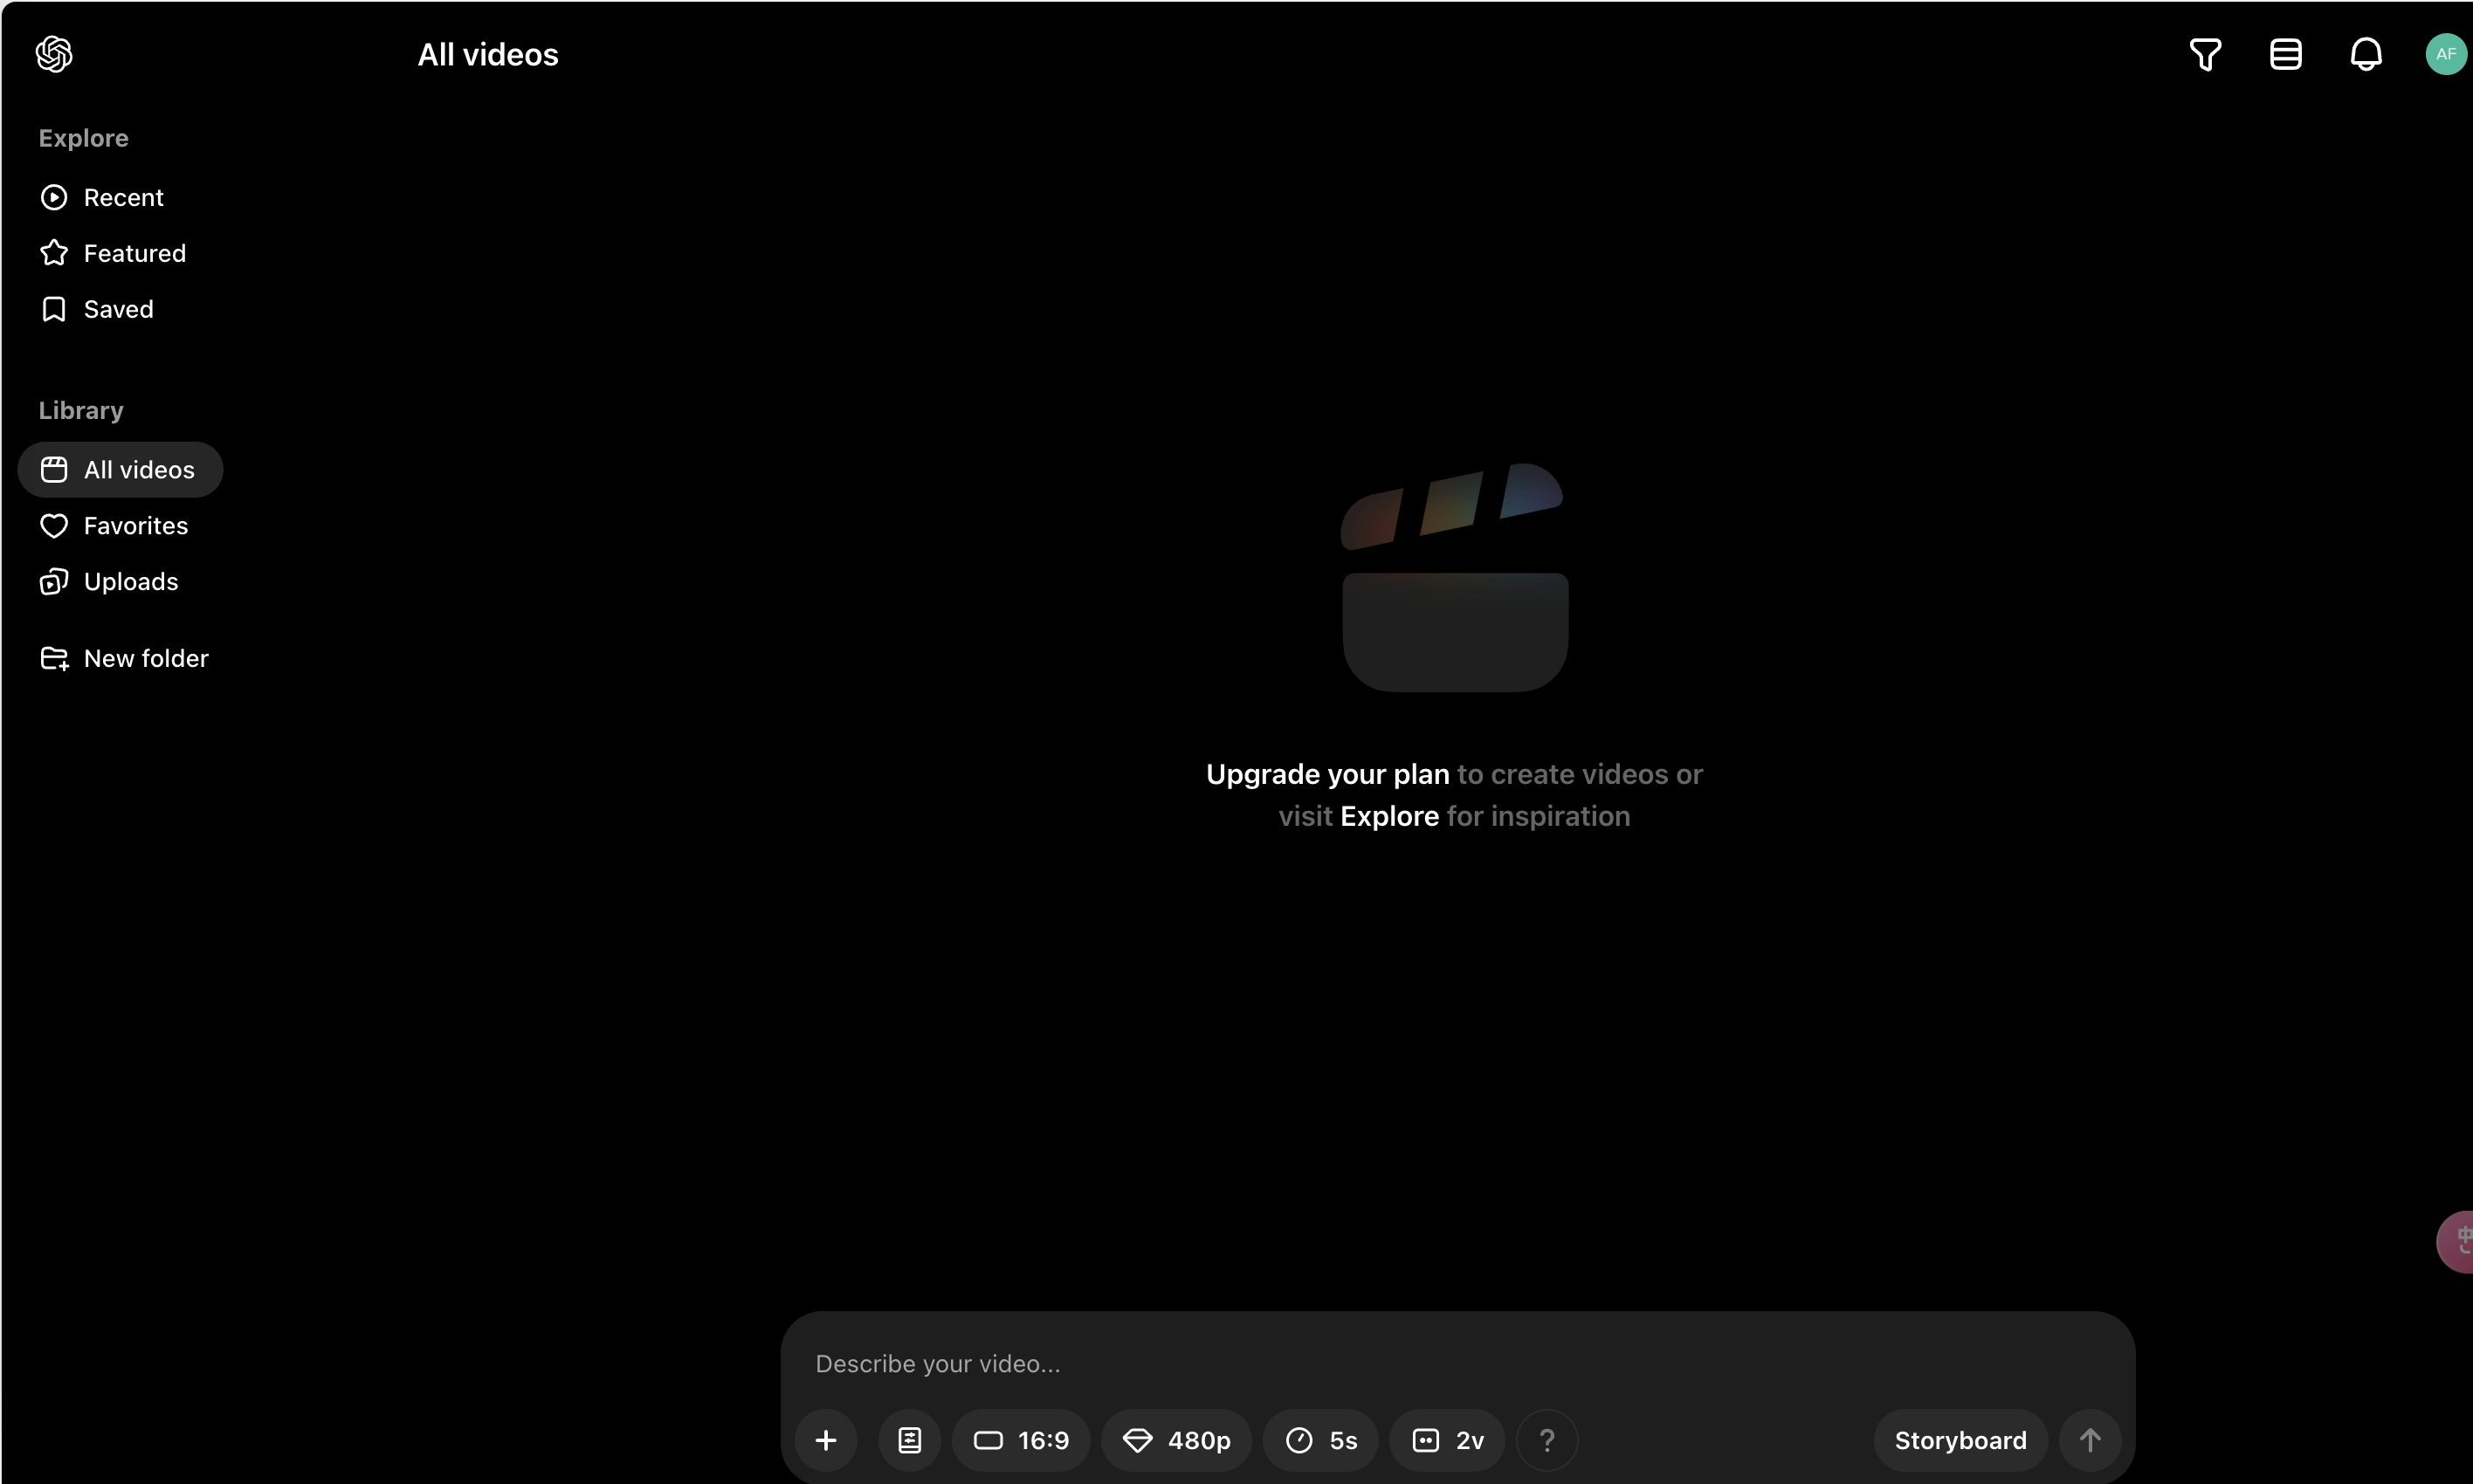
Task: Switch layout with list view icon
Action: click(x=2285, y=54)
